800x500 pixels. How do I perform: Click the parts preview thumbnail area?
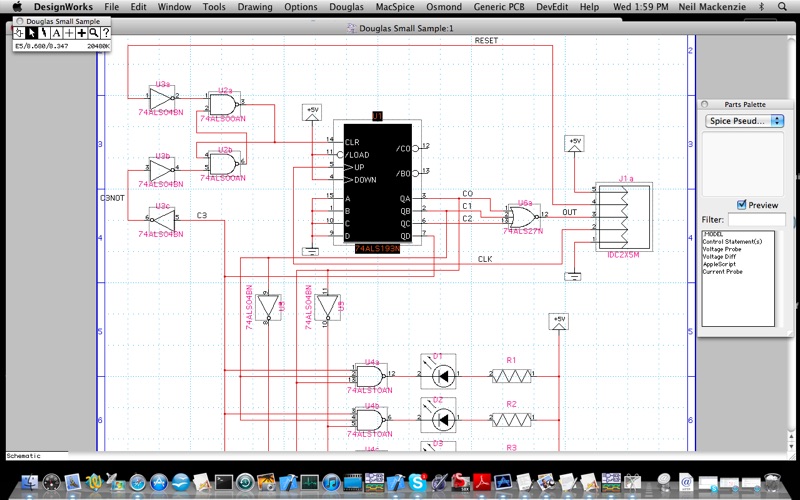coord(743,164)
